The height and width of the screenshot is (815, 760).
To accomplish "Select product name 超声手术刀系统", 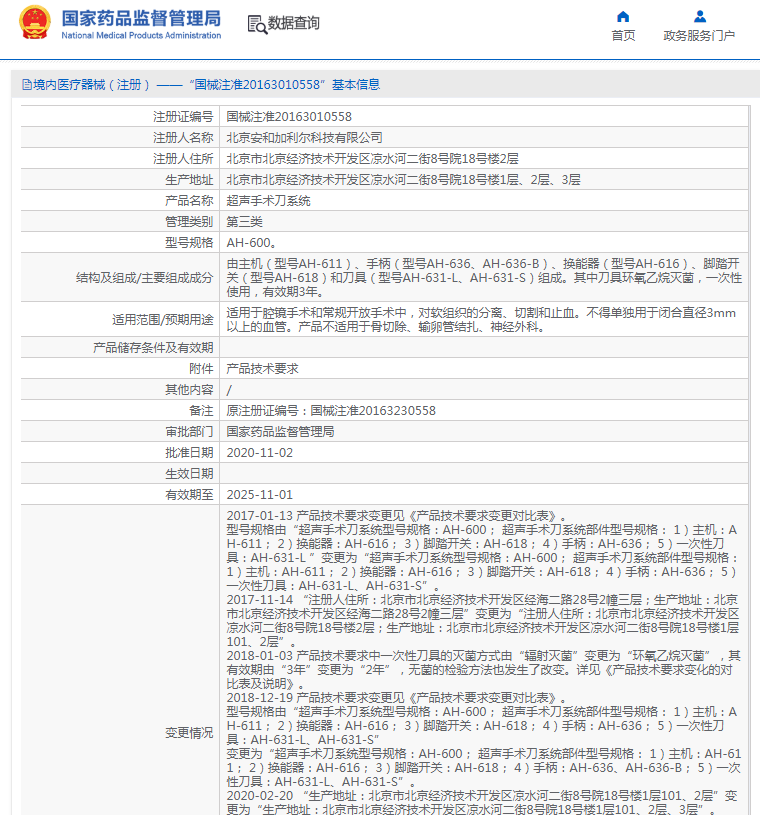I will tap(269, 201).
